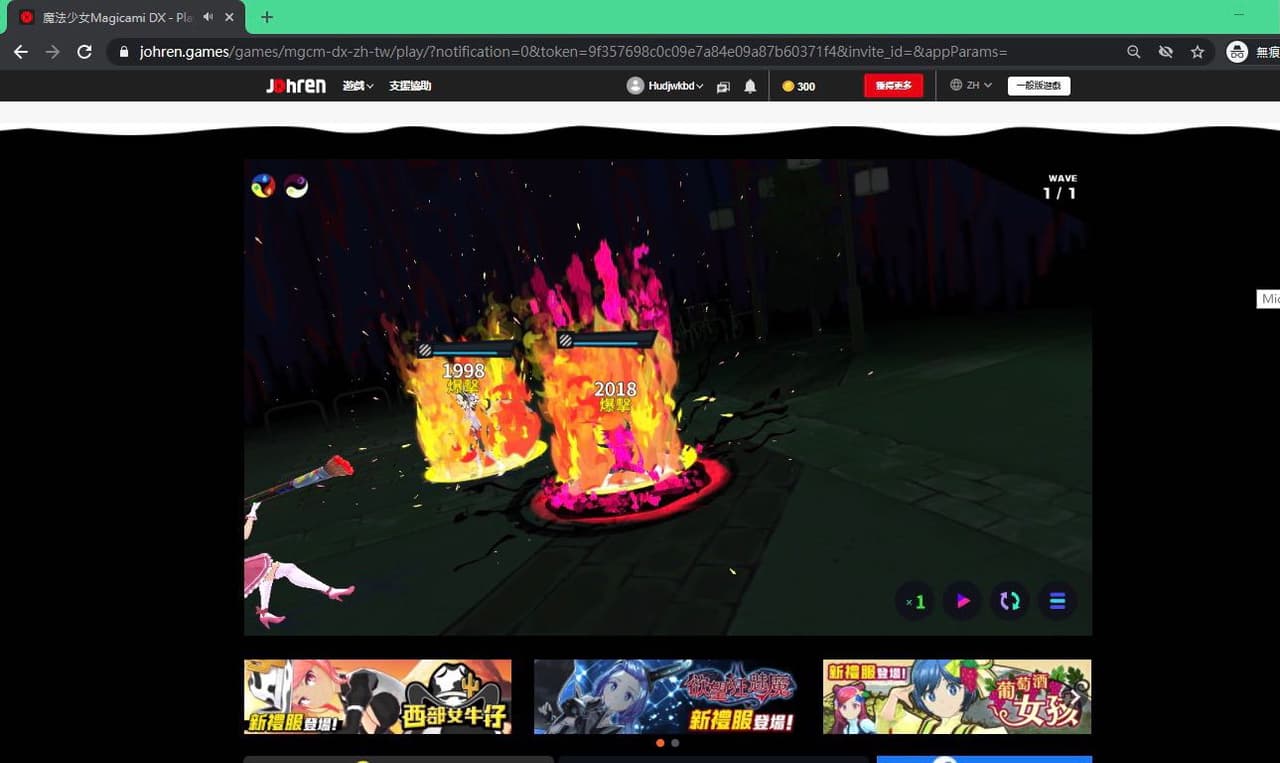This screenshot has width=1280, height=763.
Task: Open the 葡萄酒女孩 banner
Action: point(957,696)
